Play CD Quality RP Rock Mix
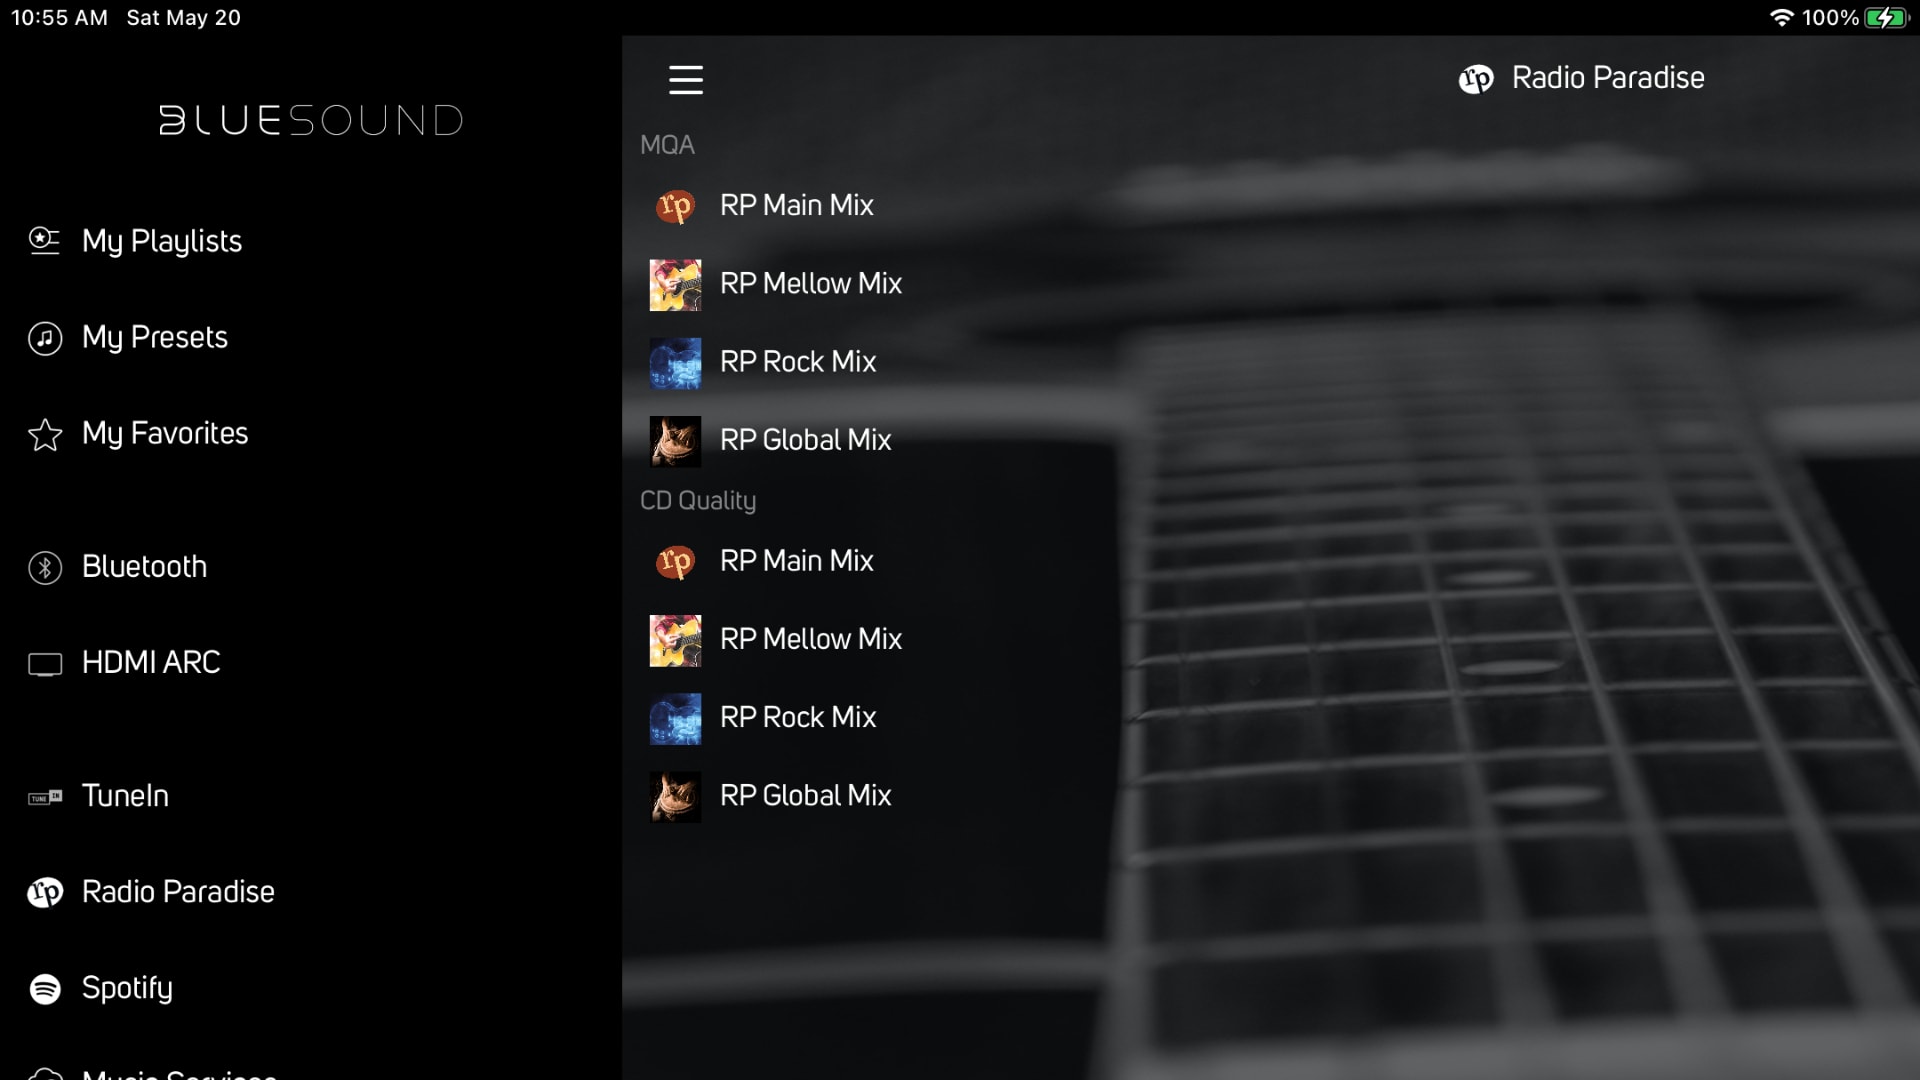The width and height of the screenshot is (1920, 1080). (798, 717)
